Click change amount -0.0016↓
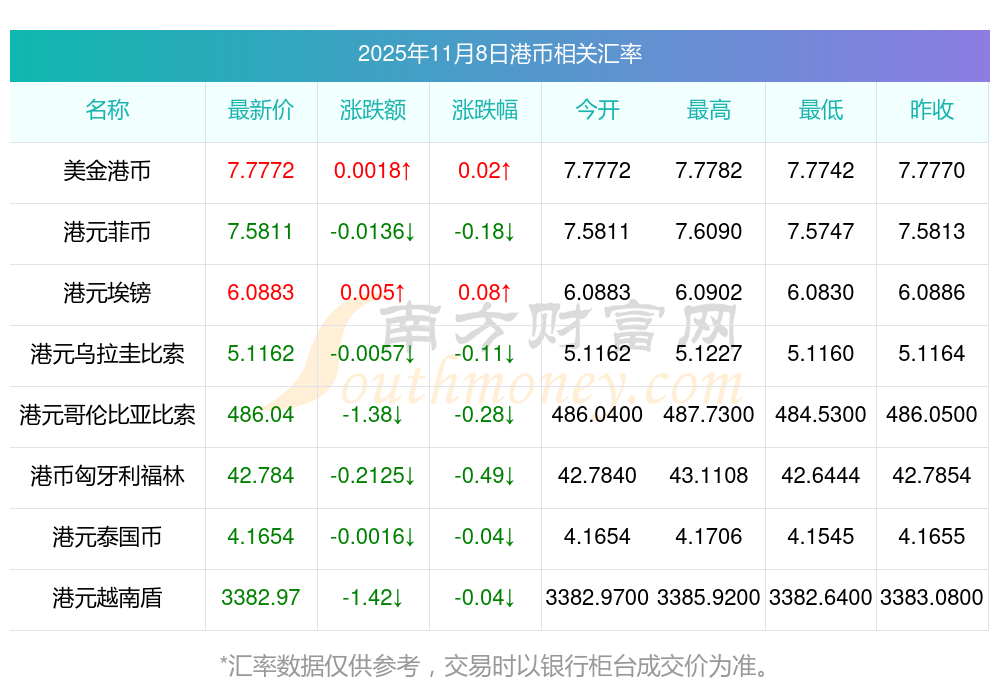 tap(373, 537)
